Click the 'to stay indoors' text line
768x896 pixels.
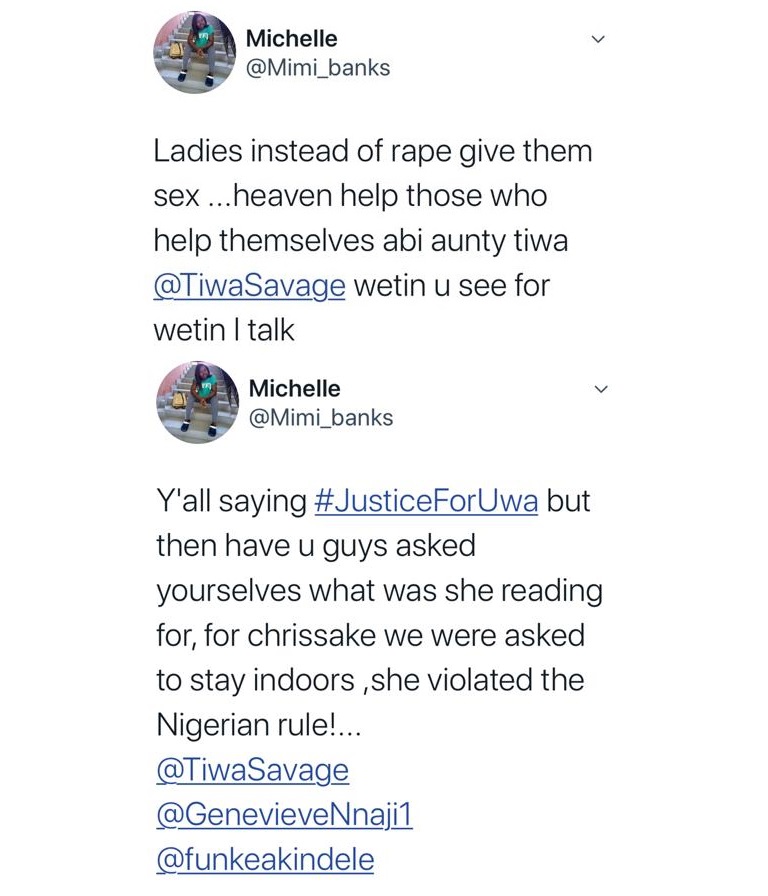[255, 680]
